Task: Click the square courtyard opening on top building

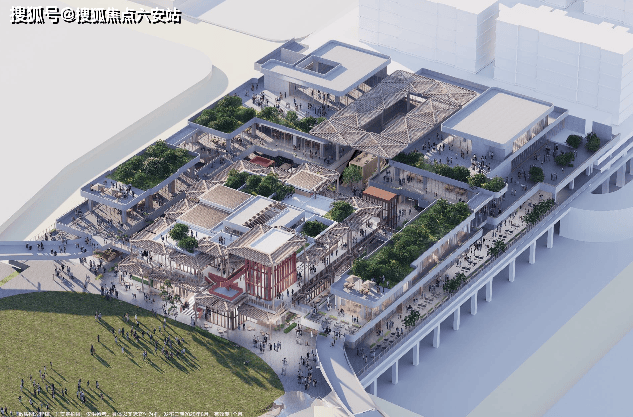Action: point(323,68)
